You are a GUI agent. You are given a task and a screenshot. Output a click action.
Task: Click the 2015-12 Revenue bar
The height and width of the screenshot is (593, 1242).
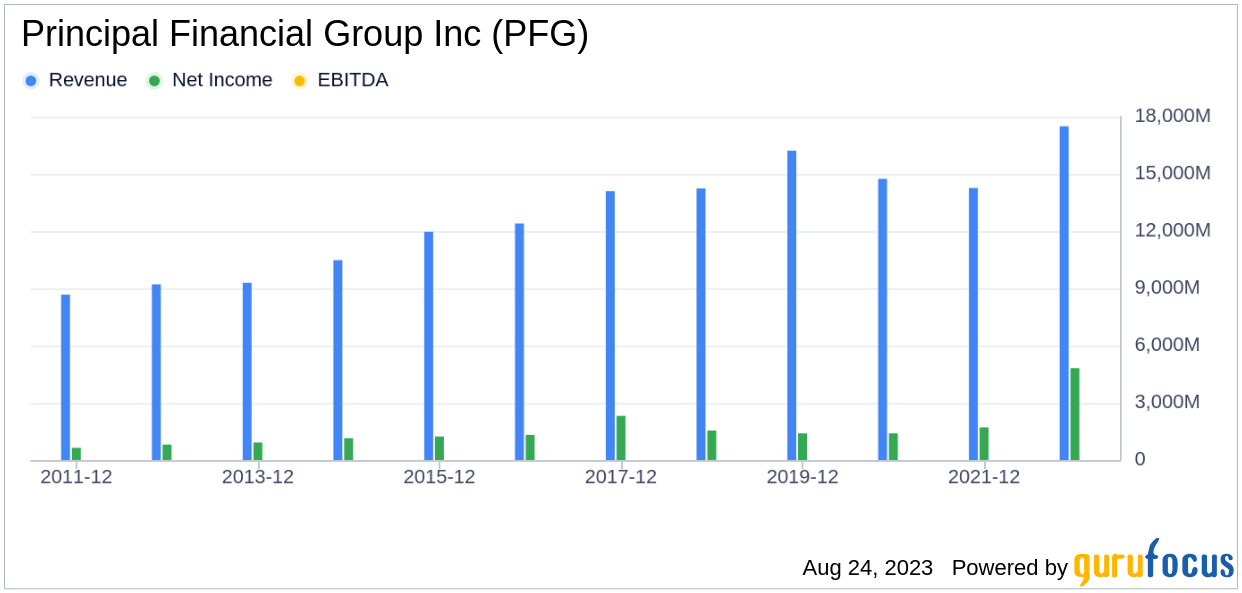click(x=428, y=346)
